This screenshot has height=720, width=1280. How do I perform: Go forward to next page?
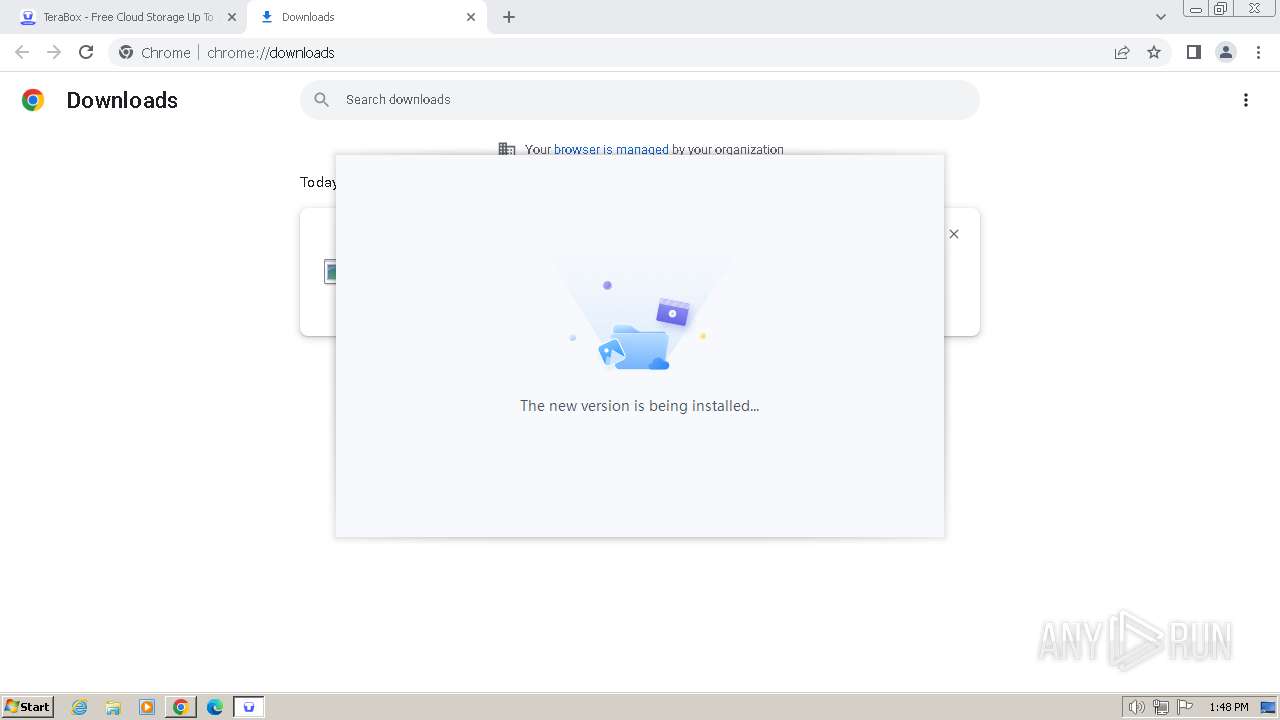[x=54, y=52]
